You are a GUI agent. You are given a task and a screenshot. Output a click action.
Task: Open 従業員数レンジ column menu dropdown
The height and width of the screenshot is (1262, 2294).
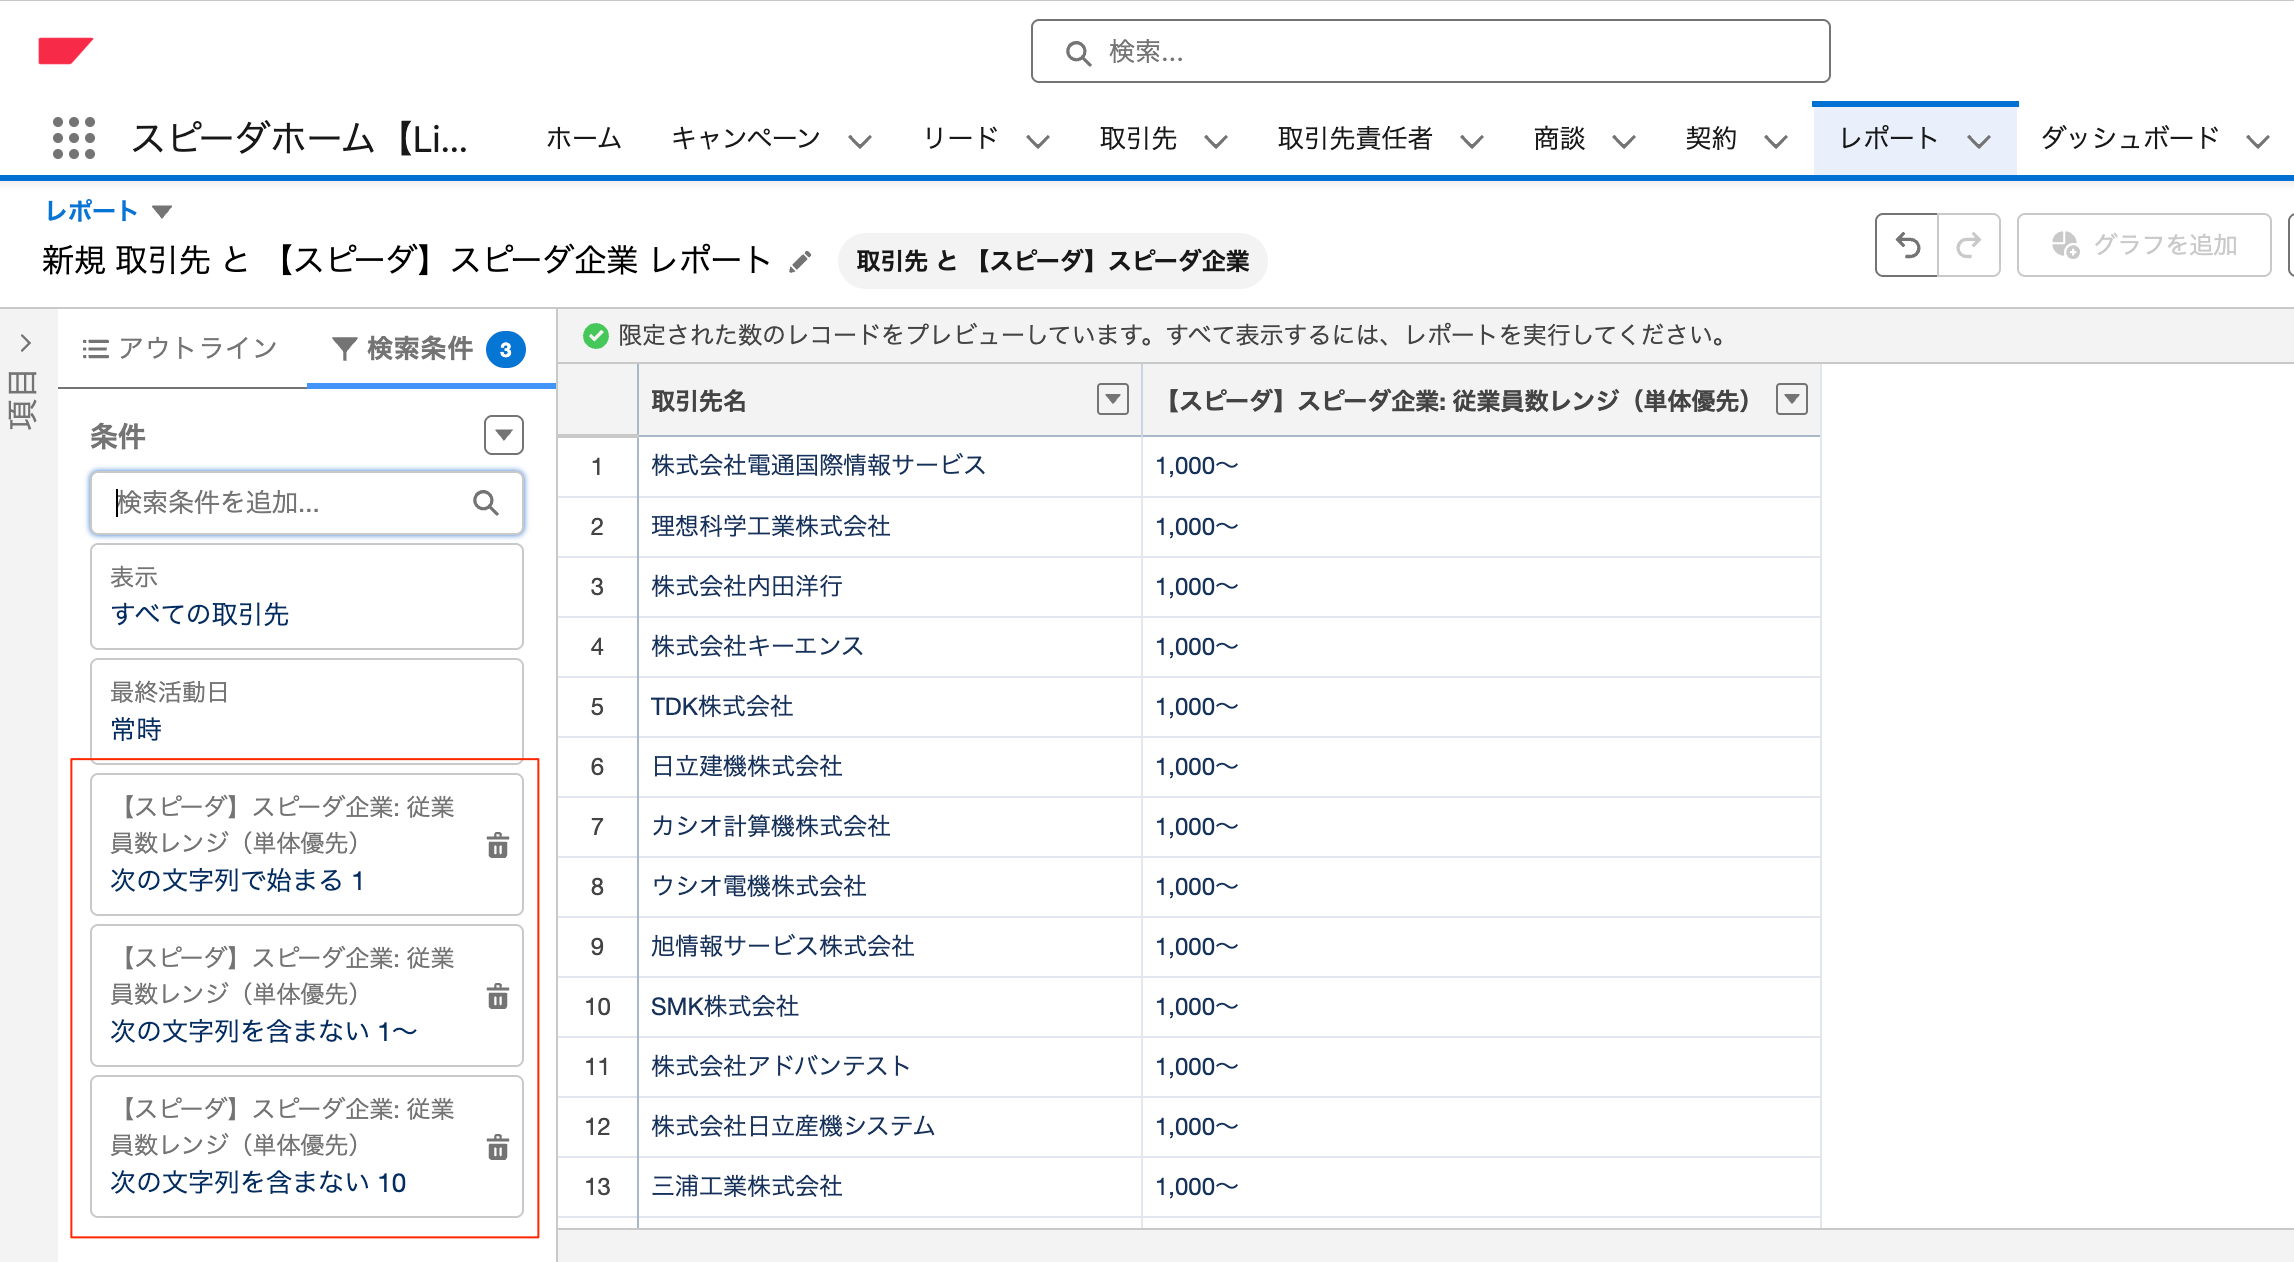1791,399
